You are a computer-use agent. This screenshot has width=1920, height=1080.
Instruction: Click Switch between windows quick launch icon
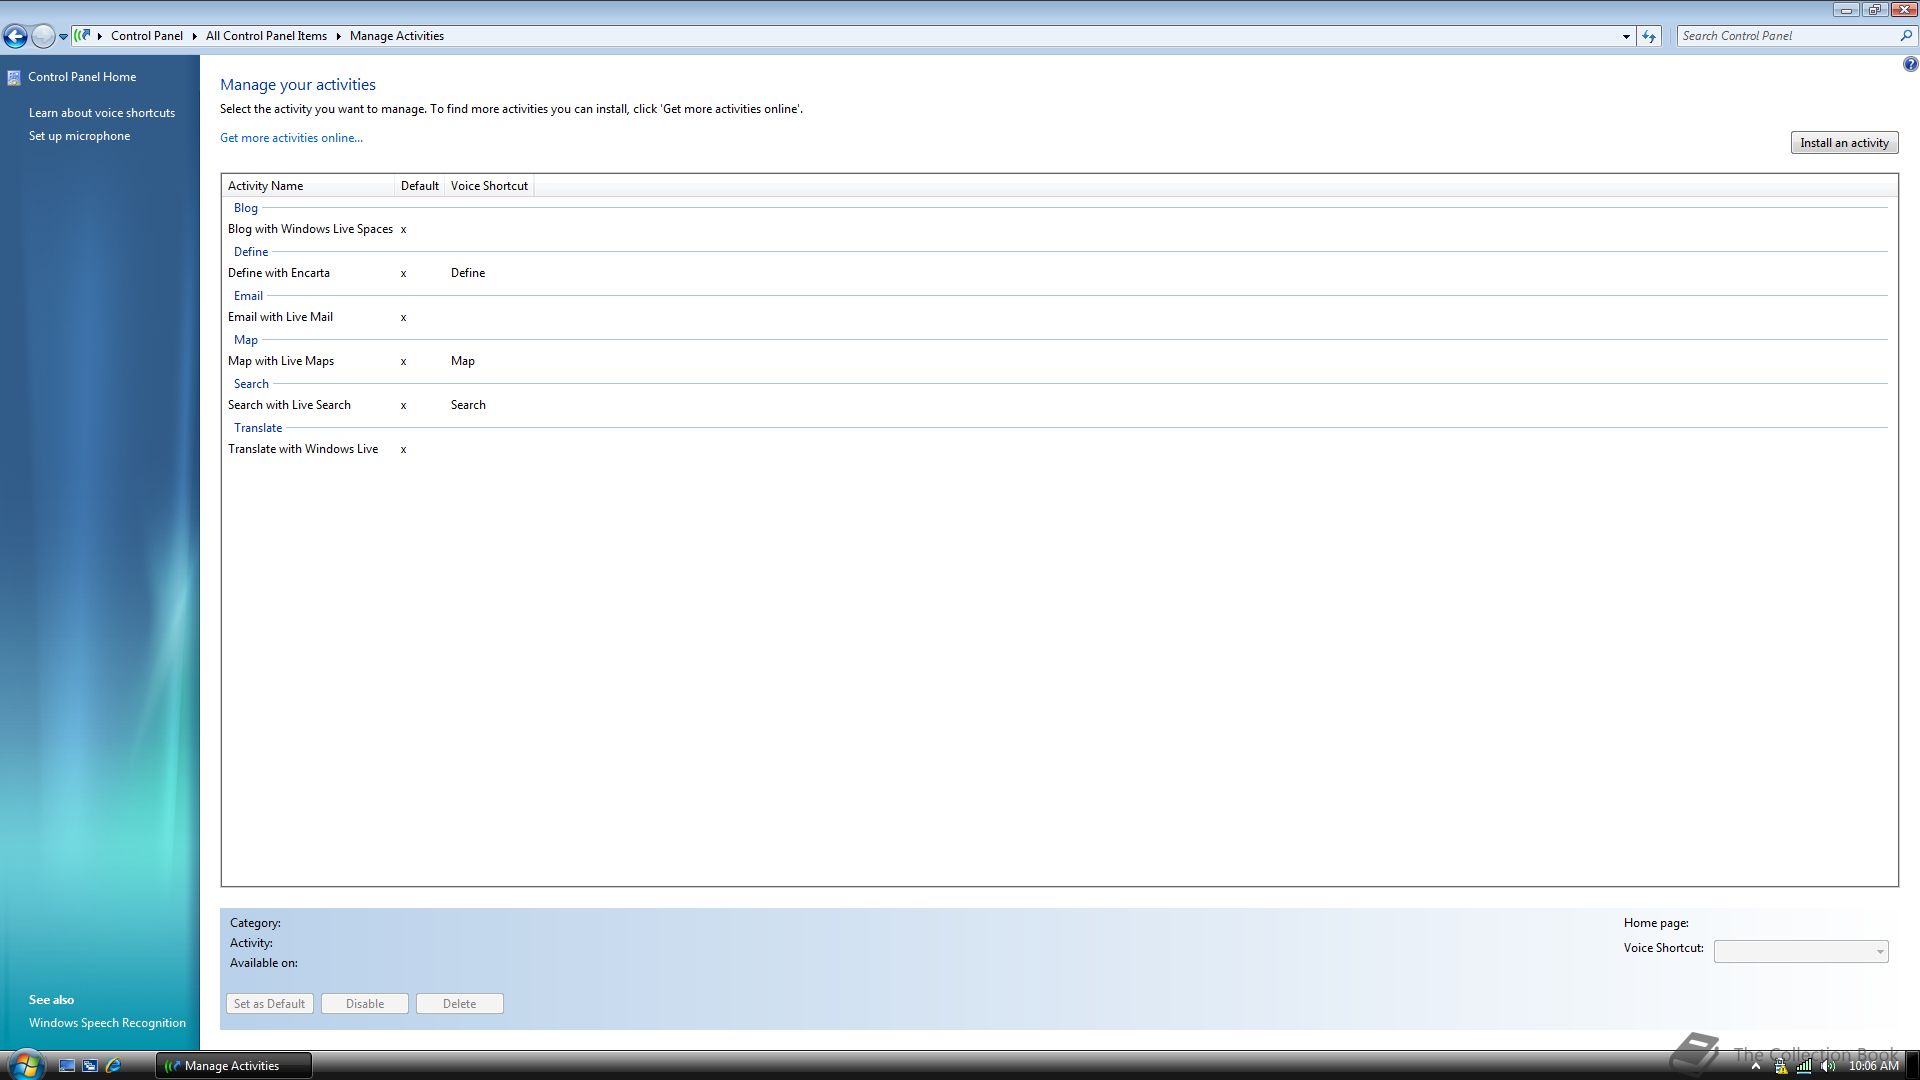[90, 1066]
